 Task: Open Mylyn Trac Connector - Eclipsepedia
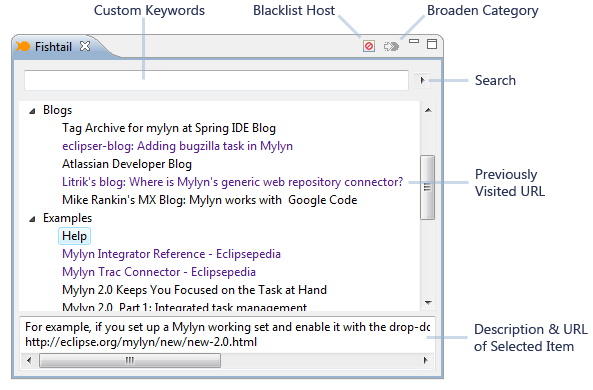(159, 272)
